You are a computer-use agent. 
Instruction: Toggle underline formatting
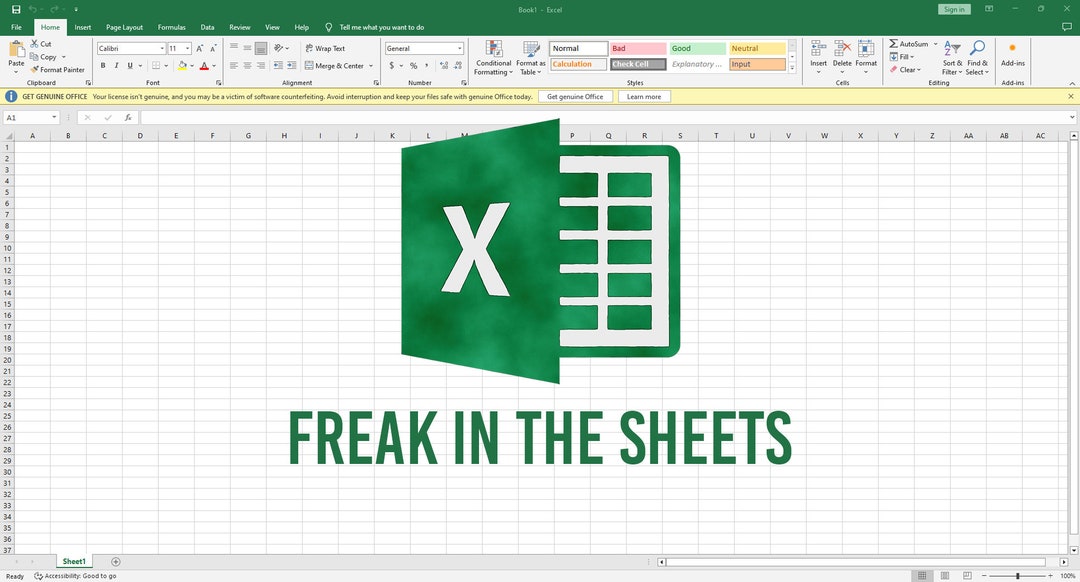[x=129, y=65]
